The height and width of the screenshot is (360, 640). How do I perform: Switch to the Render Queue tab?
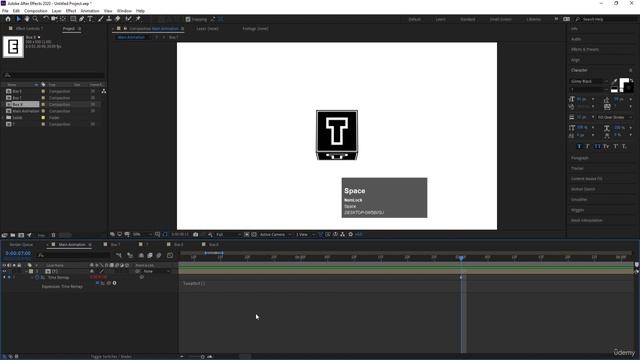[21, 245]
